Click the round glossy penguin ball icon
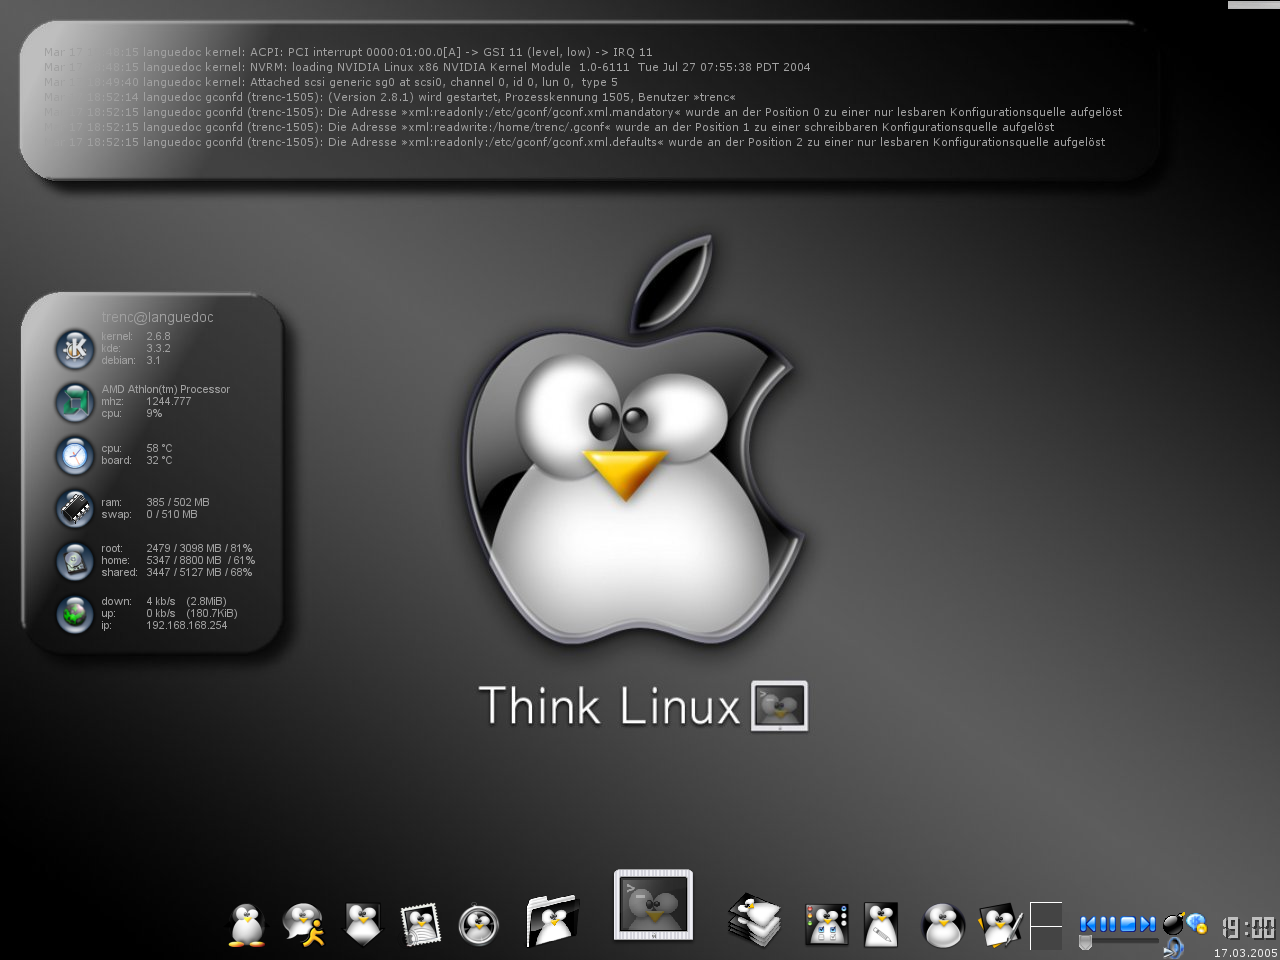The height and width of the screenshot is (960, 1280). point(942,925)
